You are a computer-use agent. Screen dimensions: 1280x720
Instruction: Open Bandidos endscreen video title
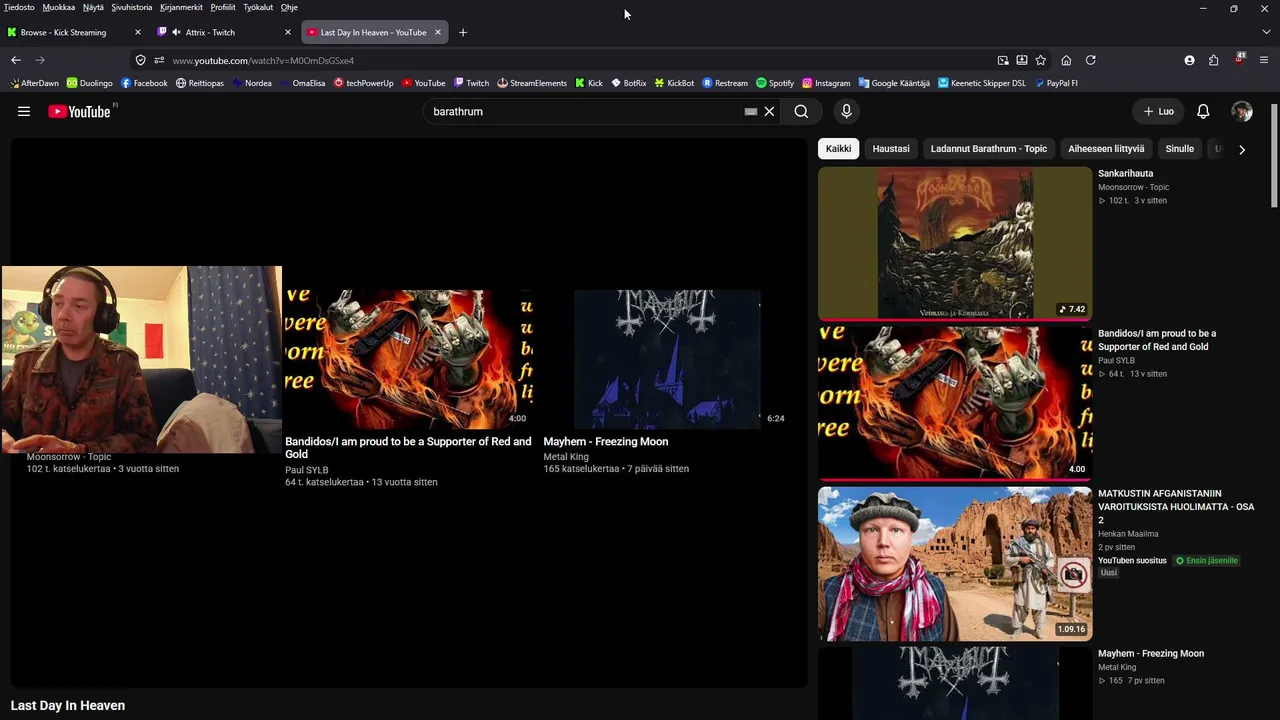coord(408,448)
